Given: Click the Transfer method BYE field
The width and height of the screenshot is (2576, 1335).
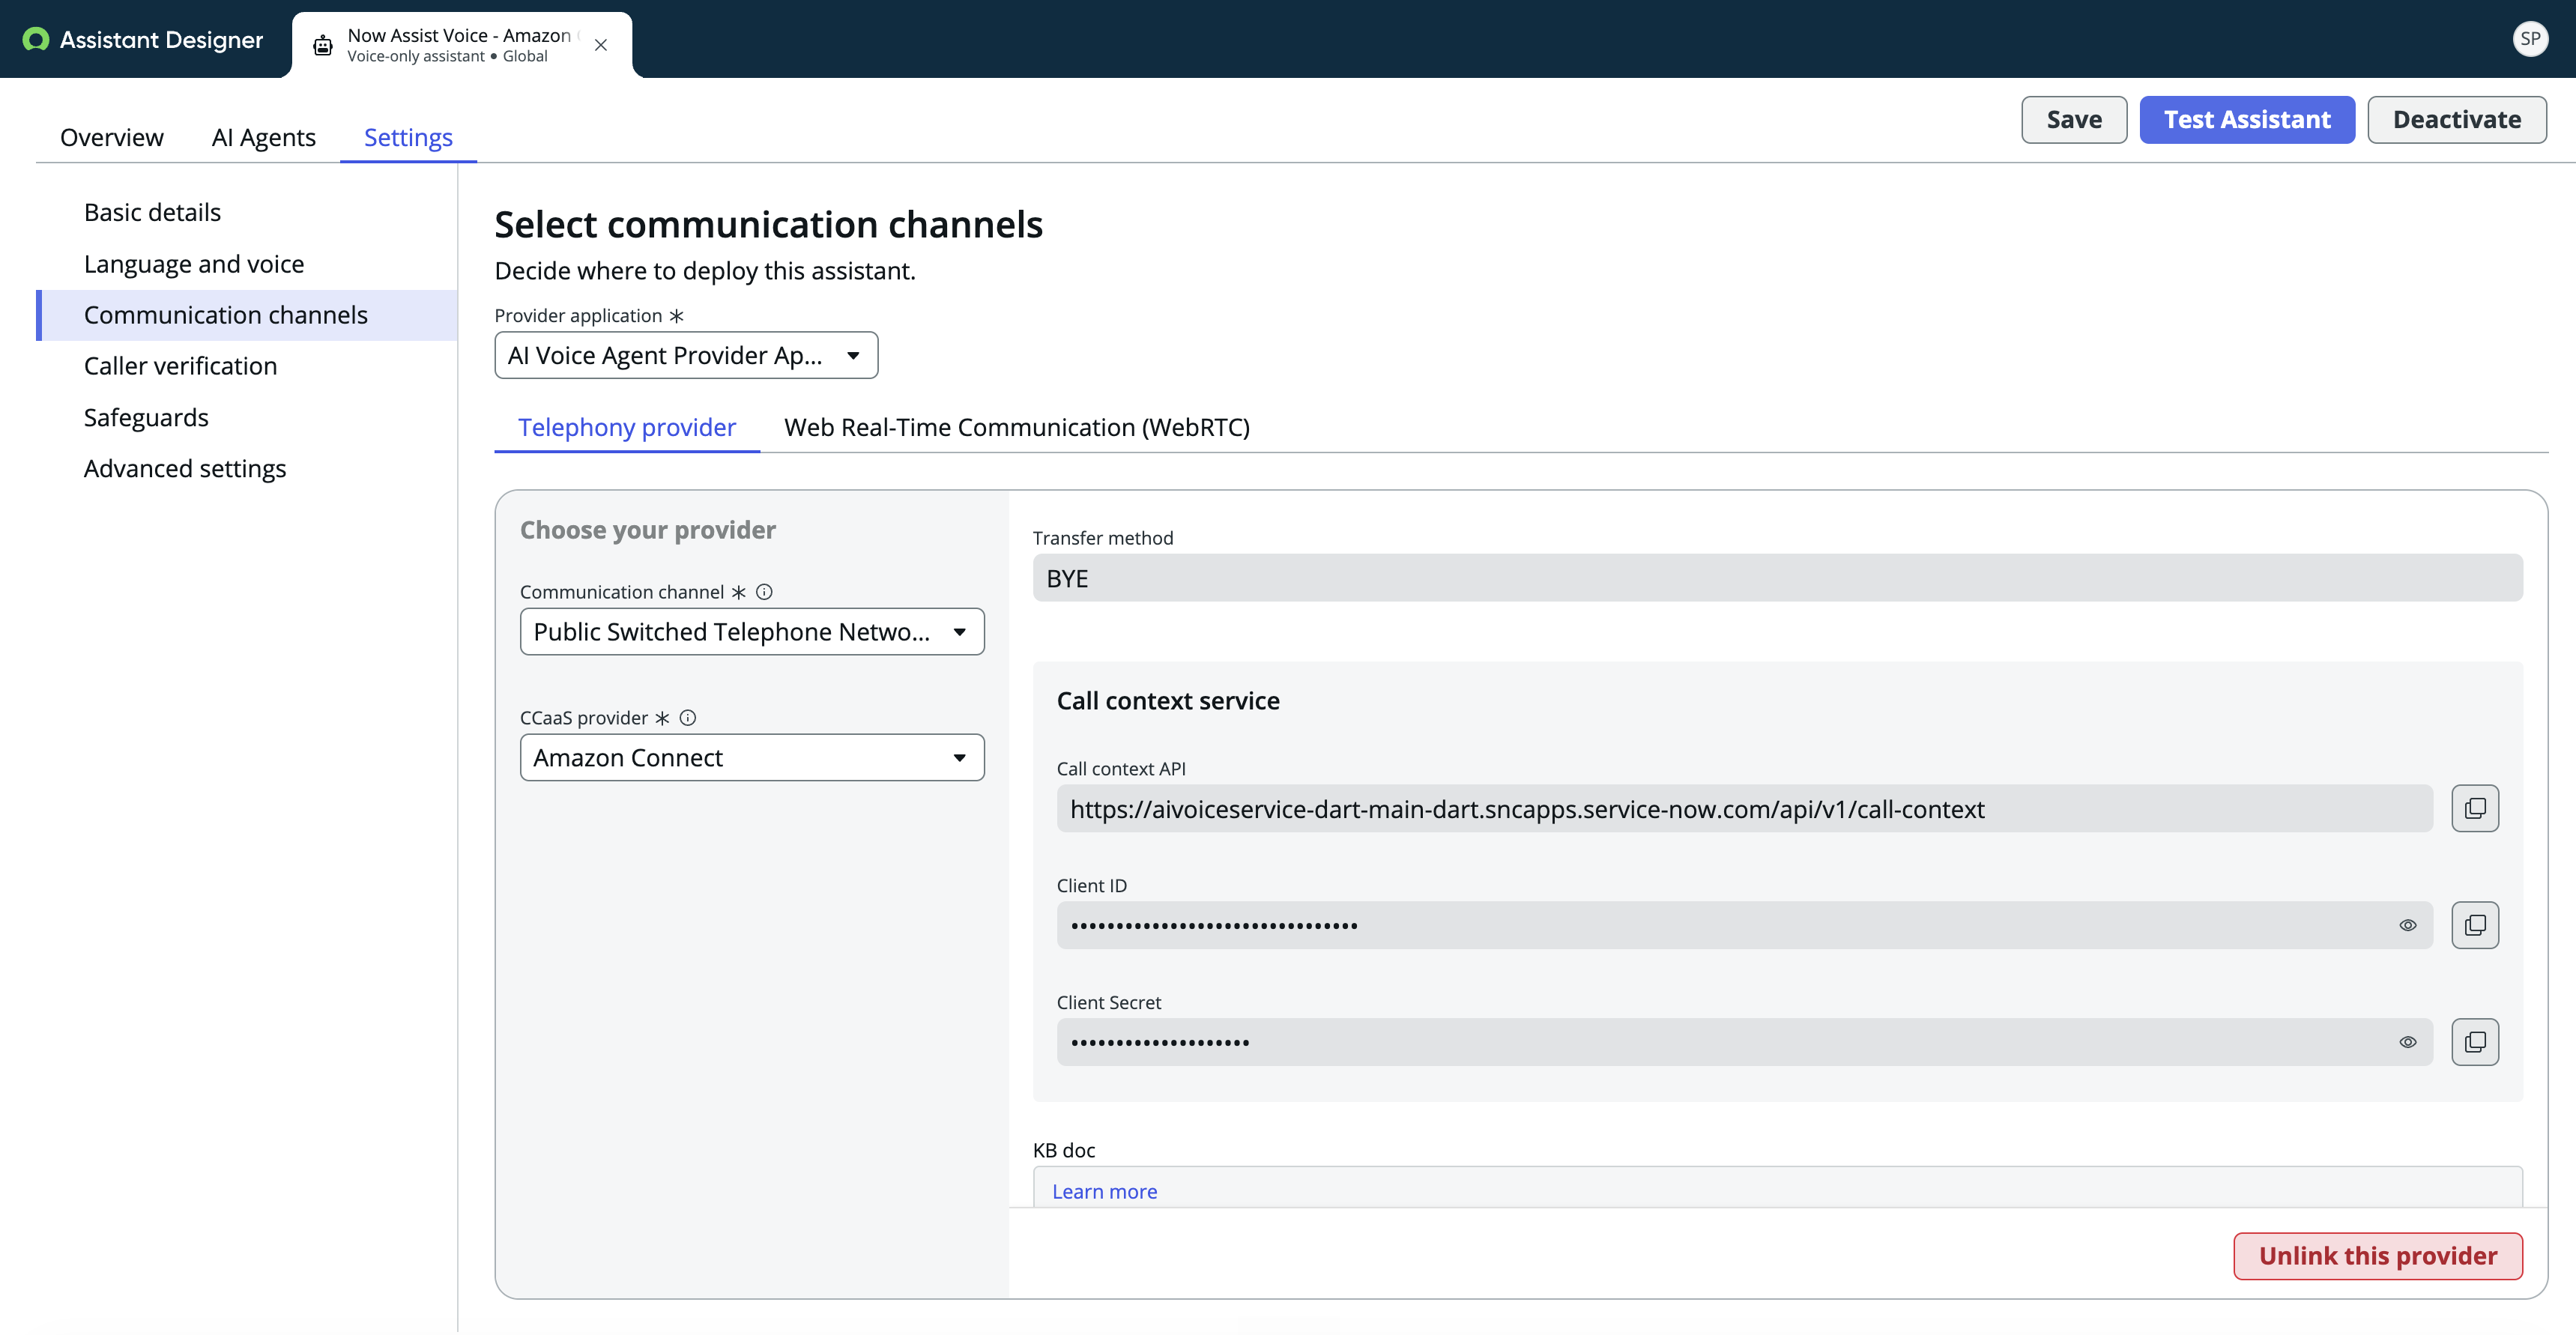Looking at the screenshot, I should click(1777, 578).
